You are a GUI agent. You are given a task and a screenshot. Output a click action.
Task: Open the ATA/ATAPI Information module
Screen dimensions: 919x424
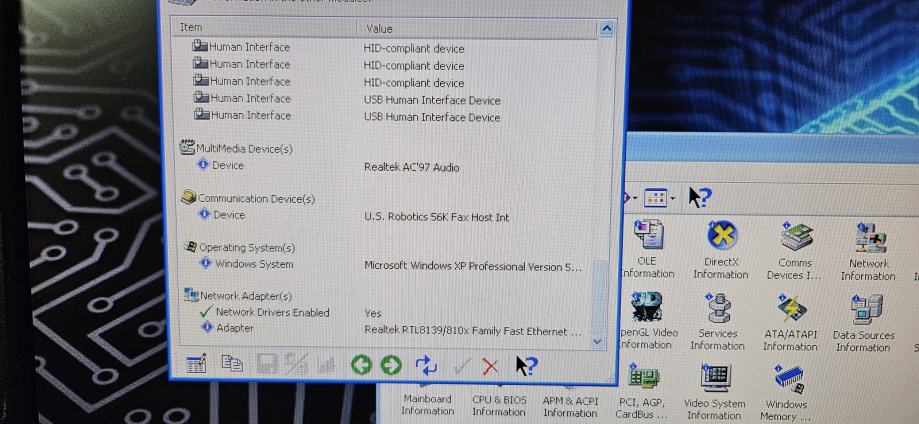tap(791, 323)
